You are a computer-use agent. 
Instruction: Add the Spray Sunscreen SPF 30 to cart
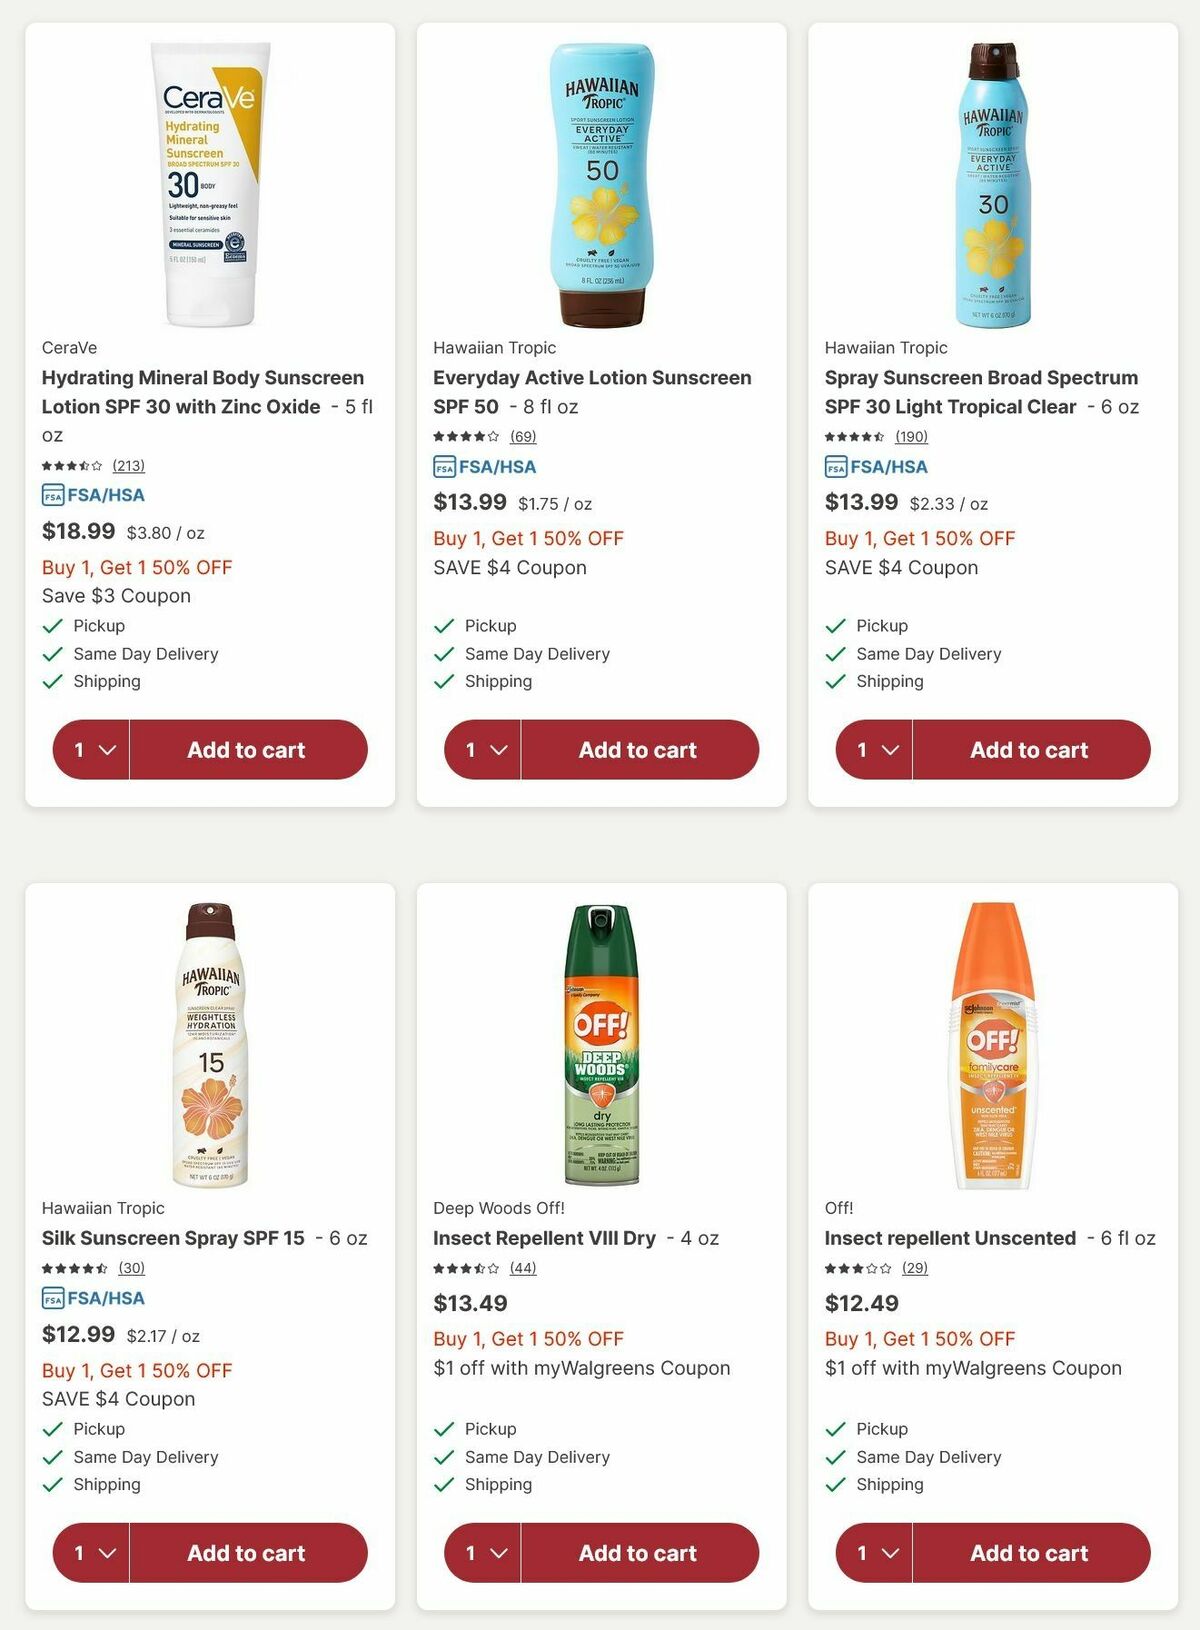coord(1028,749)
